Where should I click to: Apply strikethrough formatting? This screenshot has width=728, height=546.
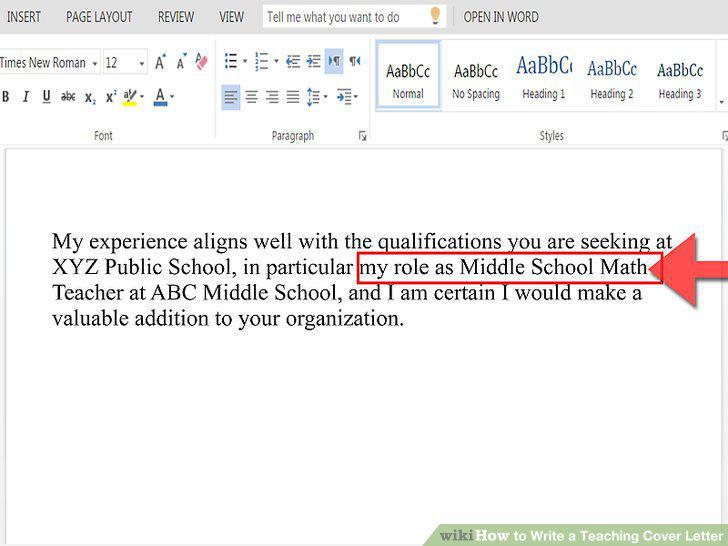(x=68, y=97)
